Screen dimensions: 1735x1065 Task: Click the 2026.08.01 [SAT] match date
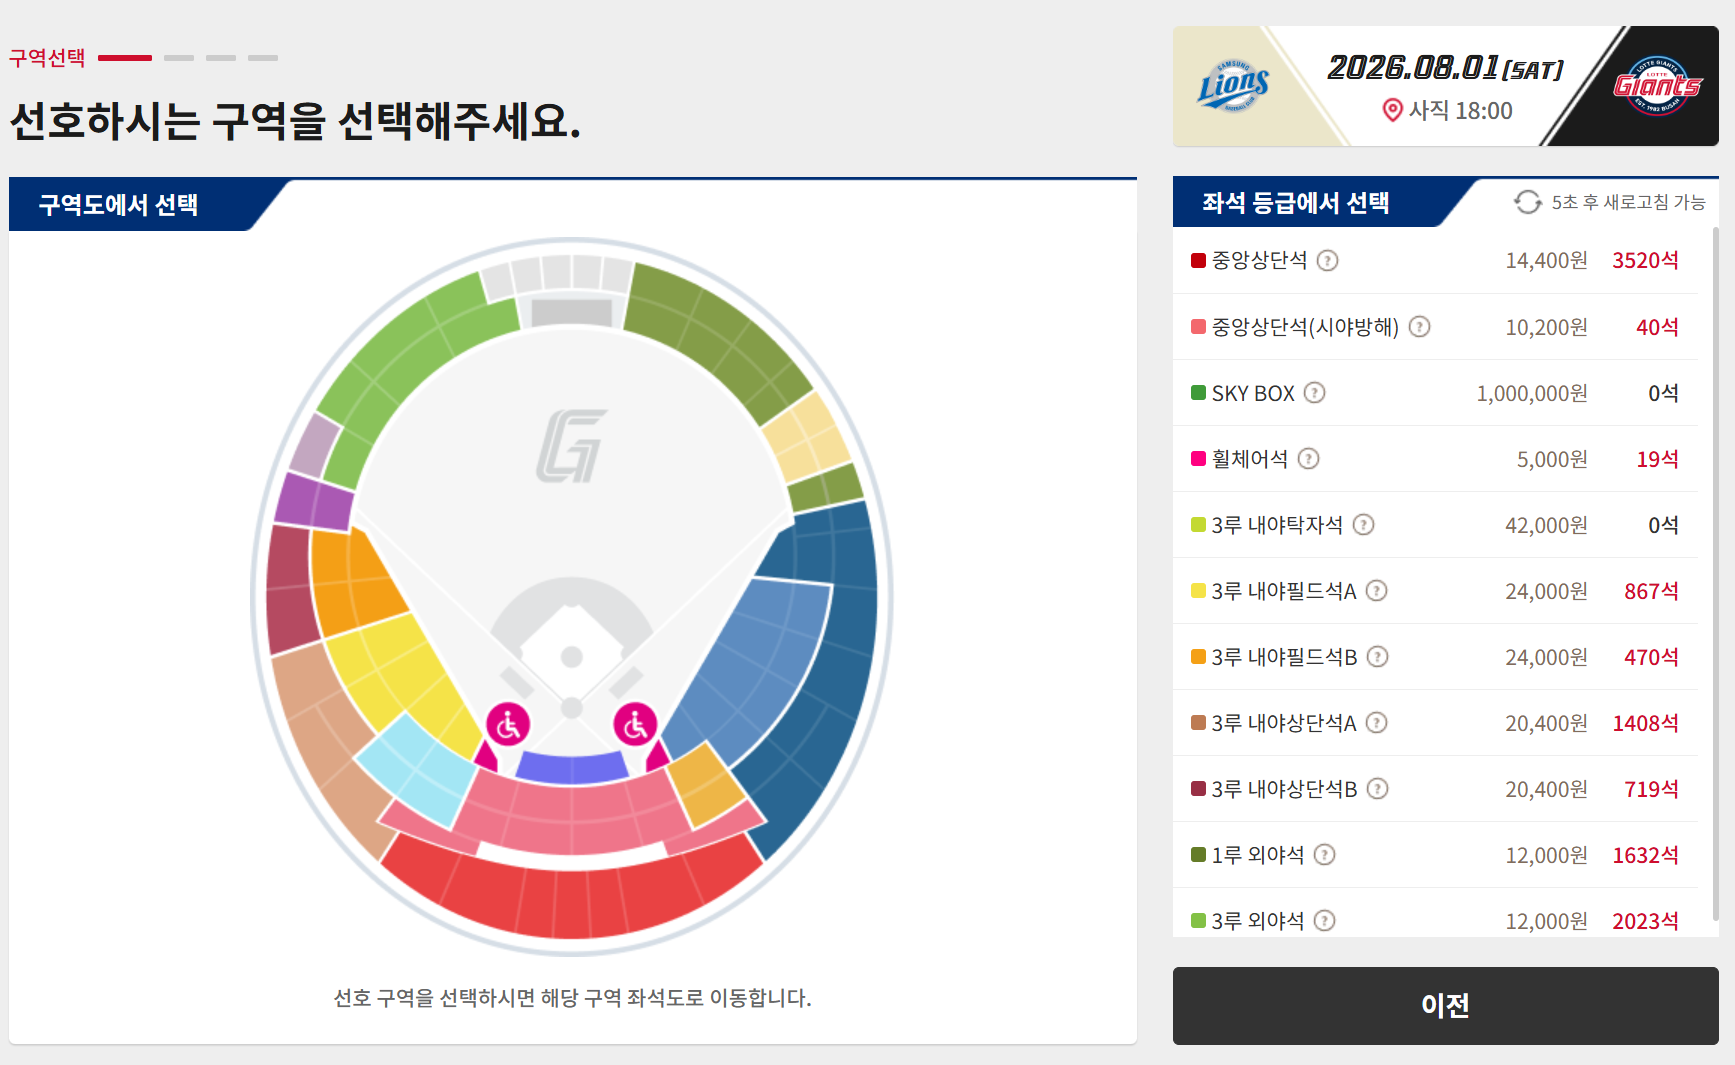[x=1445, y=68]
